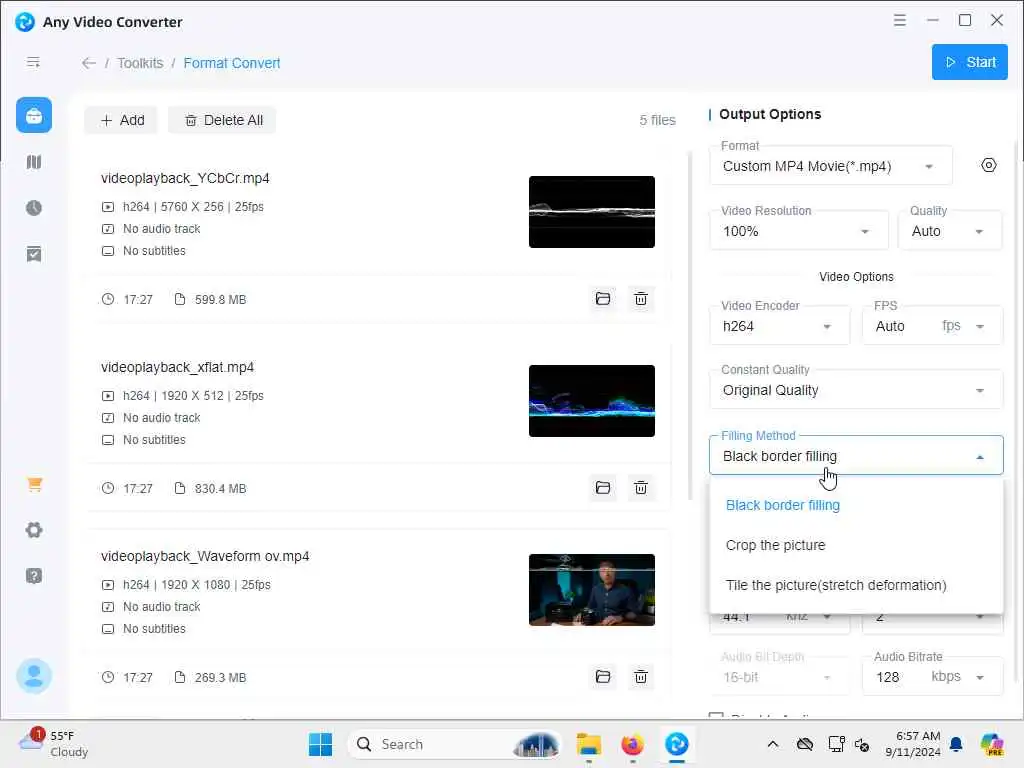Open the title bar hamburger menu
Screen dimensions: 1024x768
(900, 20)
